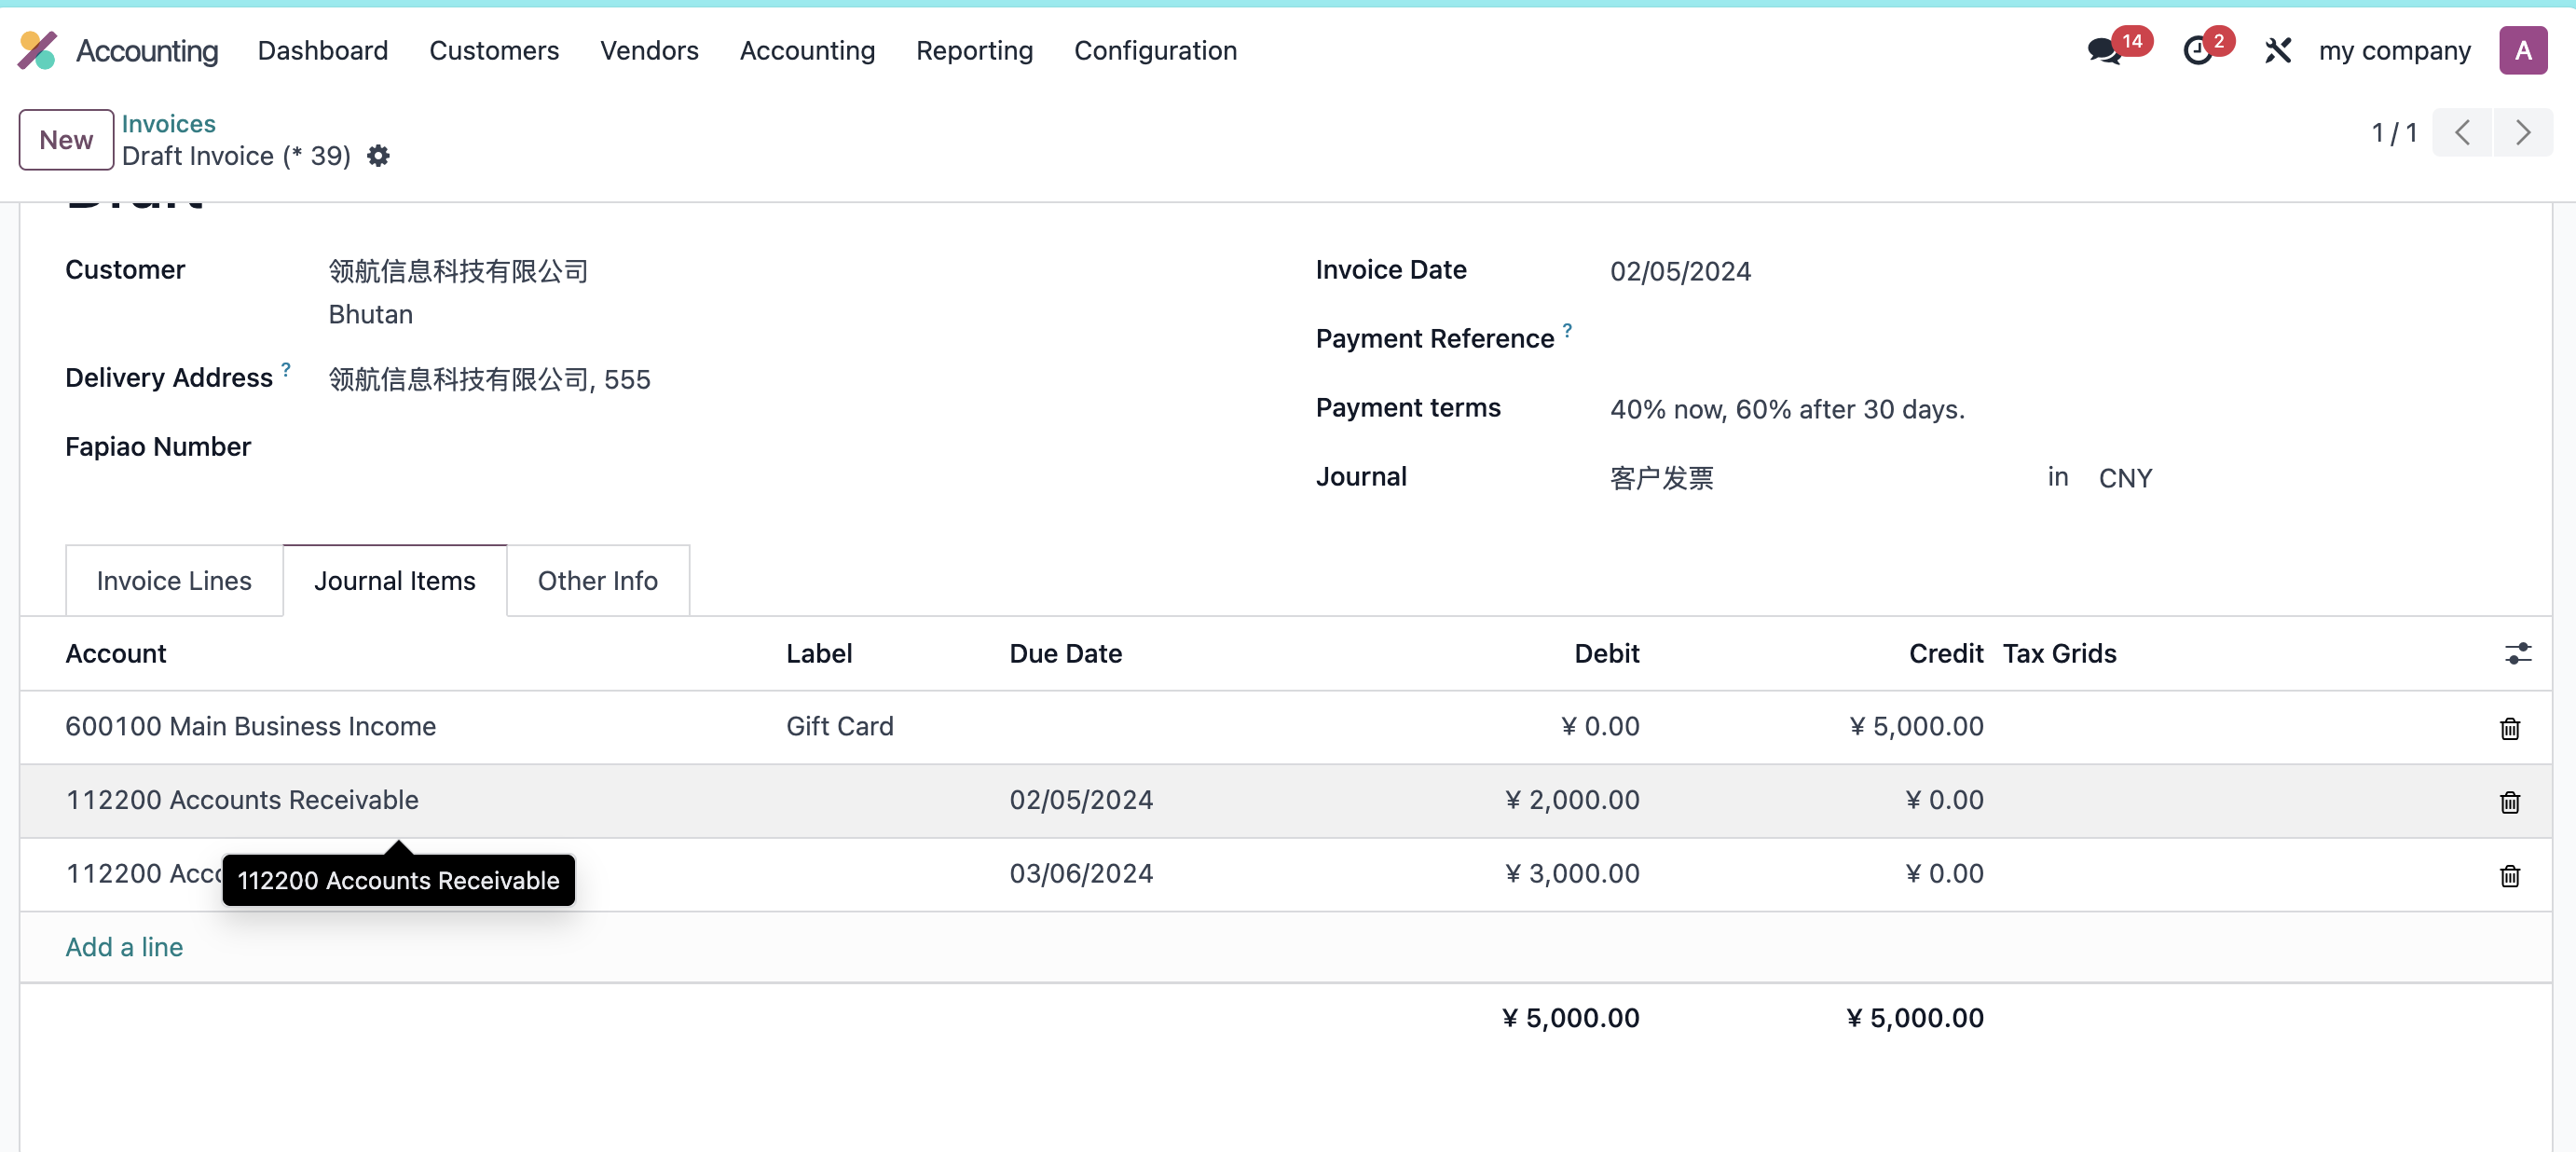Open the Customers menu
Image resolution: width=2576 pixels, height=1152 pixels.
(x=494, y=50)
